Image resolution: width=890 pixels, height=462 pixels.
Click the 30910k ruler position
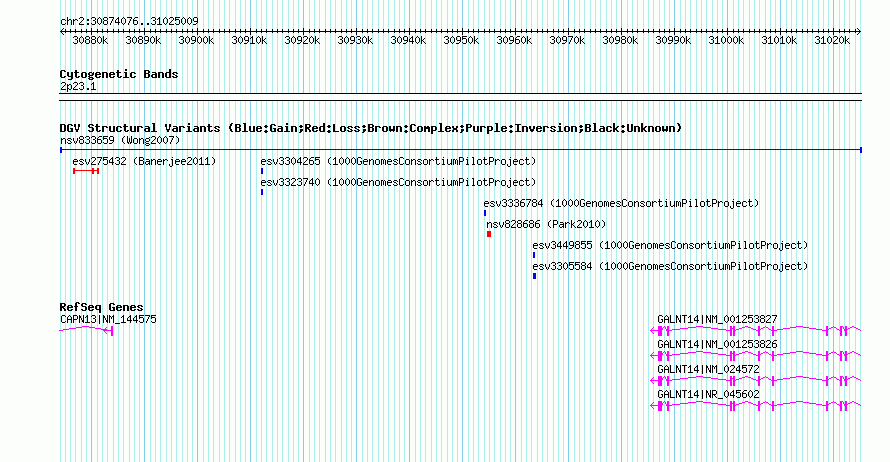coord(249,40)
